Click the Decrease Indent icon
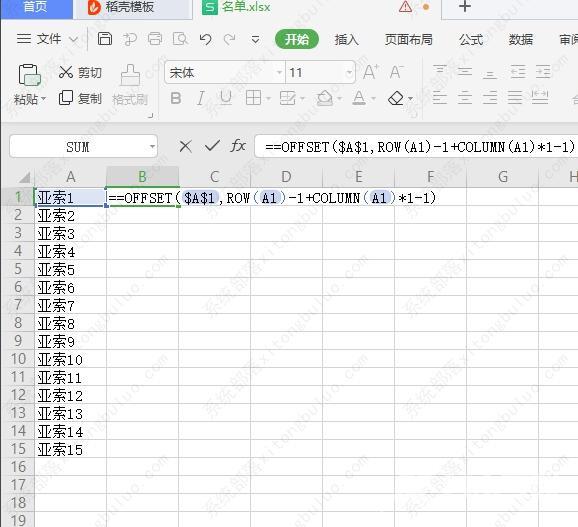This screenshot has width=578, height=527. 518,71
